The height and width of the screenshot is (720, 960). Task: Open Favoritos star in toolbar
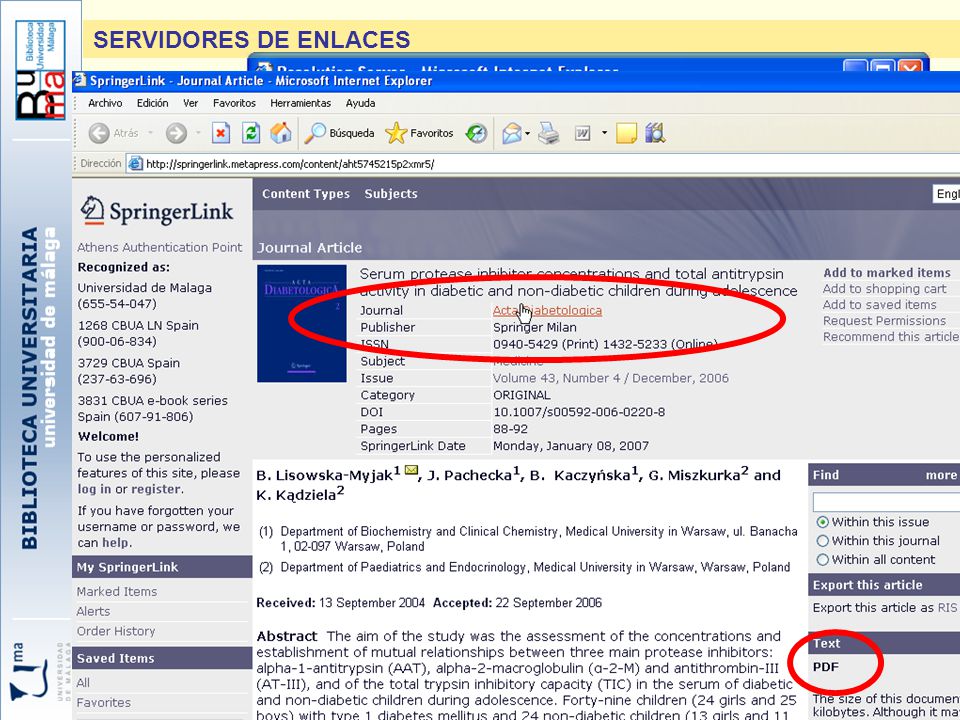click(419, 133)
